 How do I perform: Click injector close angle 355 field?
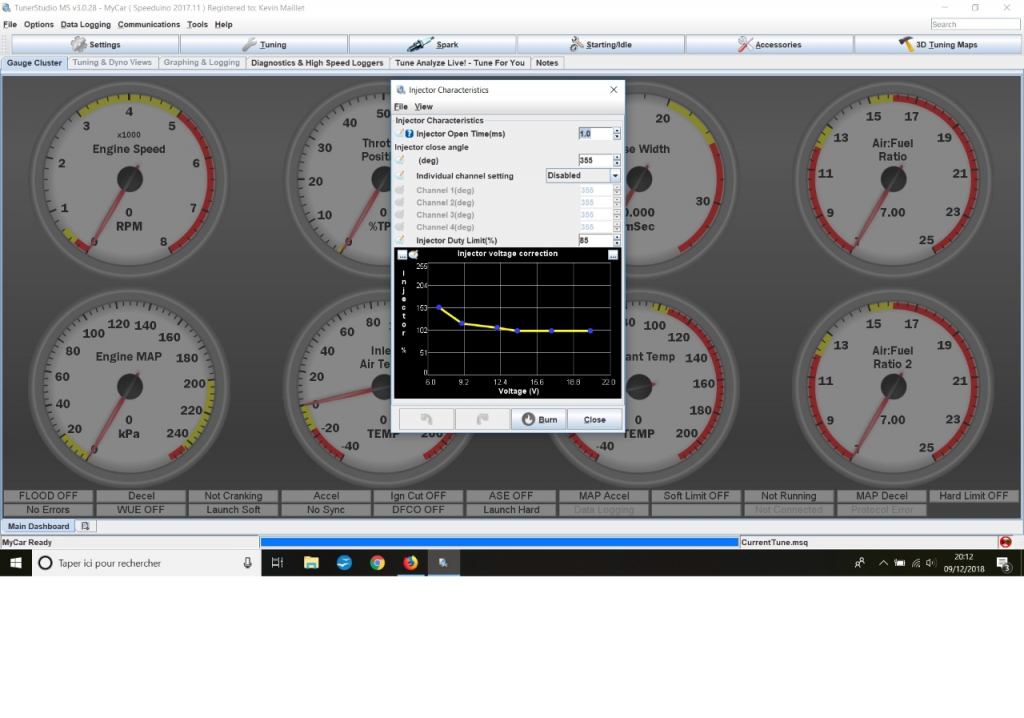pyautogui.click(x=595, y=160)
